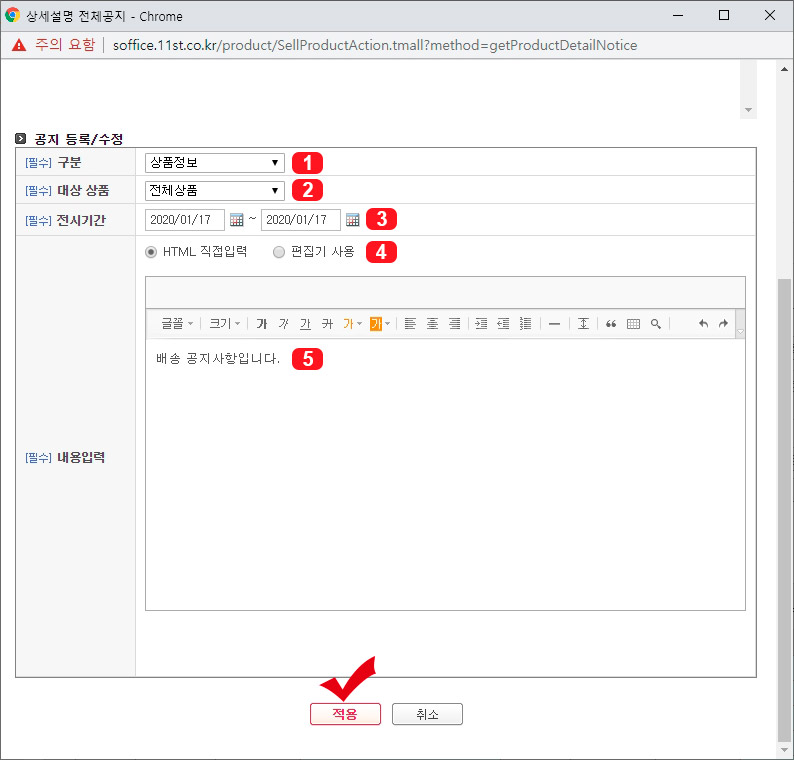Click the page vertical scrollbar thumb
Screen dimensions: 794x760
click(784, 509)
